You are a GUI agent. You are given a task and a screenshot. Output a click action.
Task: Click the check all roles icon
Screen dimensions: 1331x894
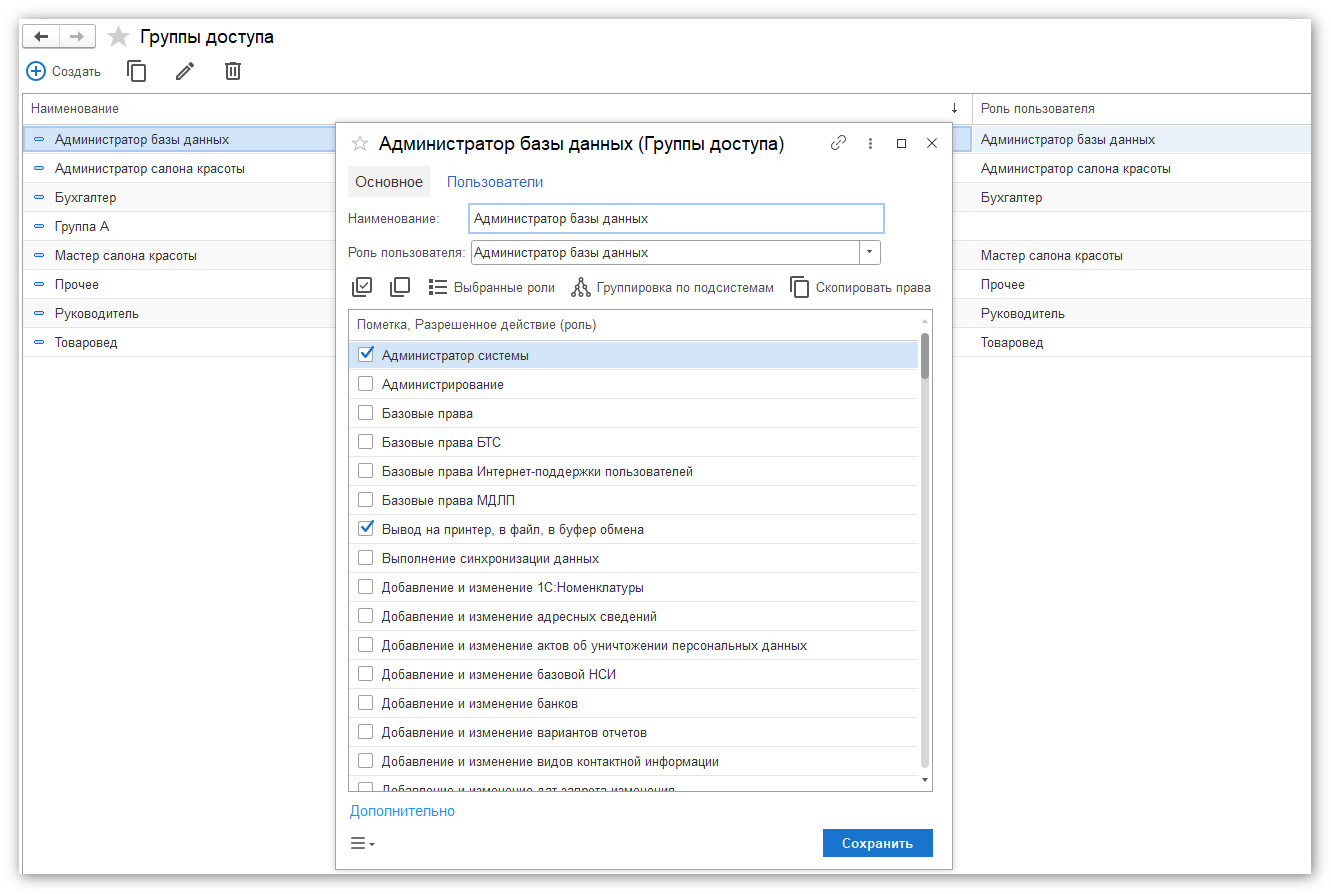tap(362, 287)
